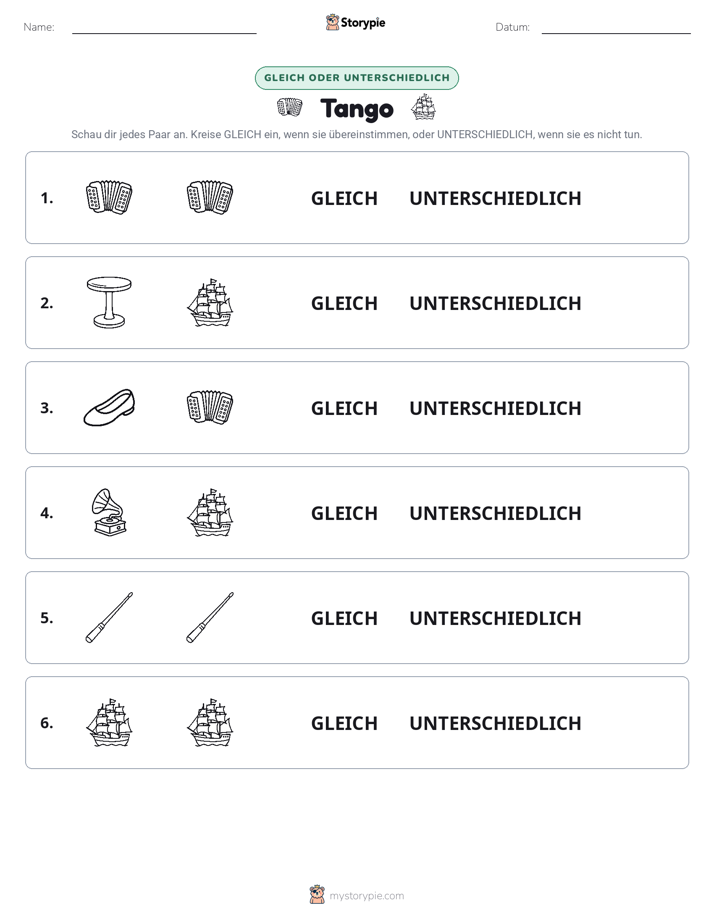This screenshot has width=714, height=924.
Task: Click the Storypie logo at top
Action: [355, 22]
